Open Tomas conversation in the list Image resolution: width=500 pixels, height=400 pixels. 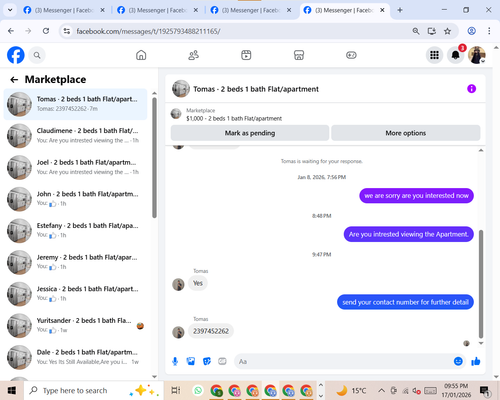(75, 104)
